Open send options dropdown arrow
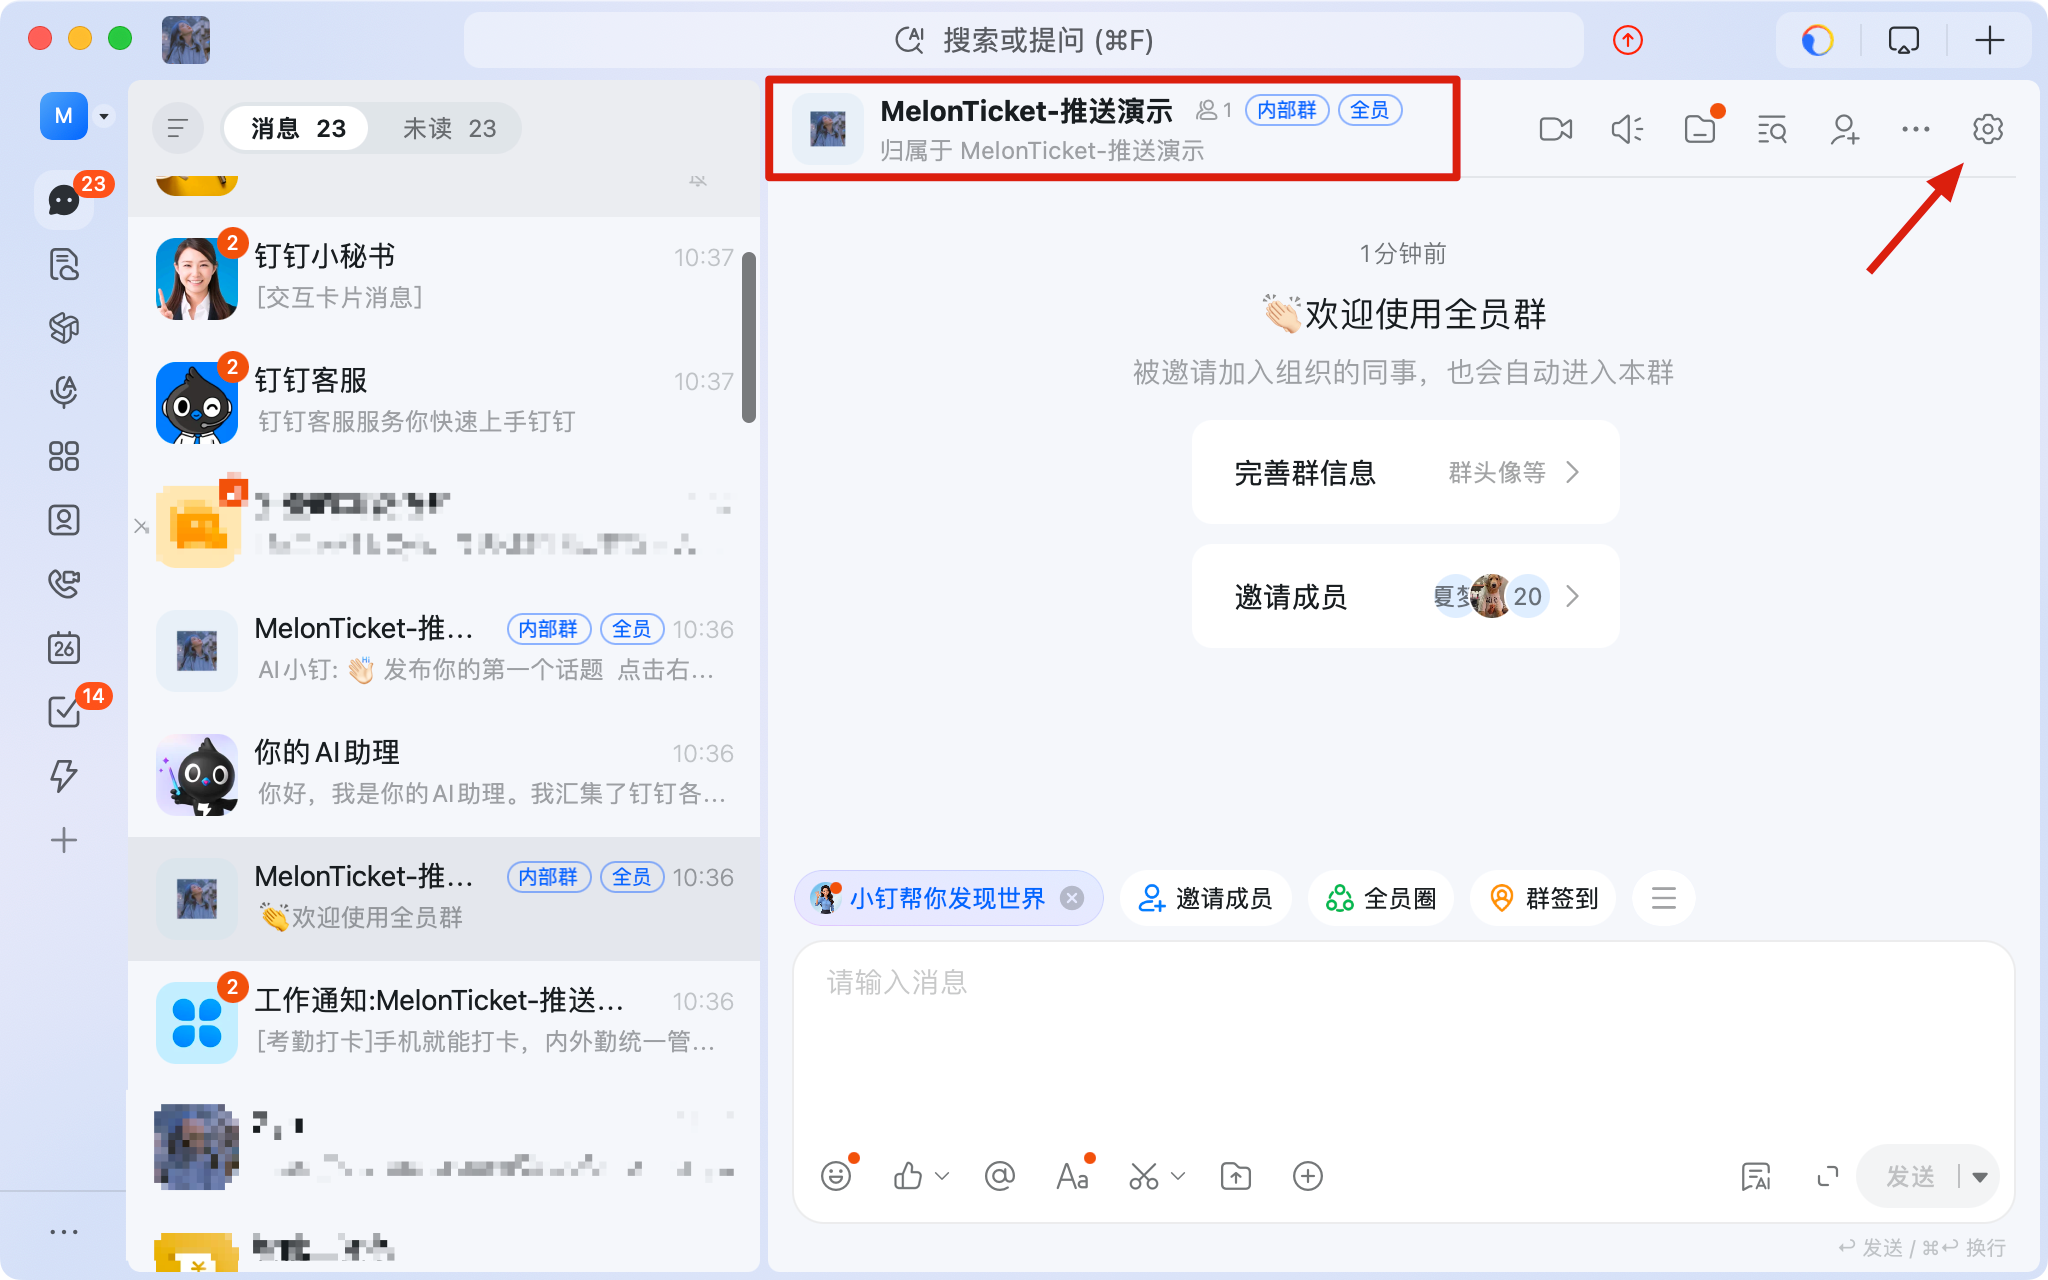The width and height of the screenshot is (2048, 1280). [x=1980, y=1177]
